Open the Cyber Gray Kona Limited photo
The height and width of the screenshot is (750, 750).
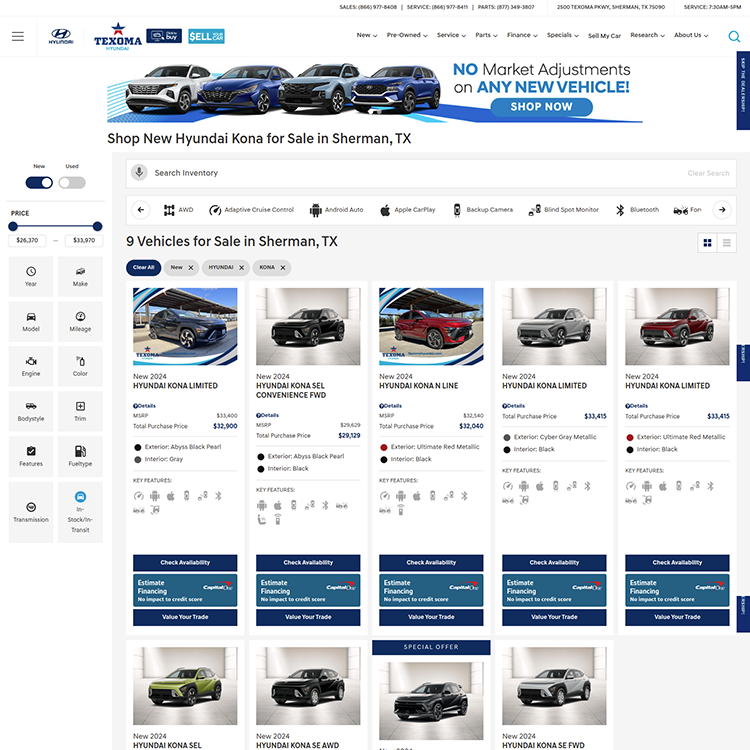point(554,326)
